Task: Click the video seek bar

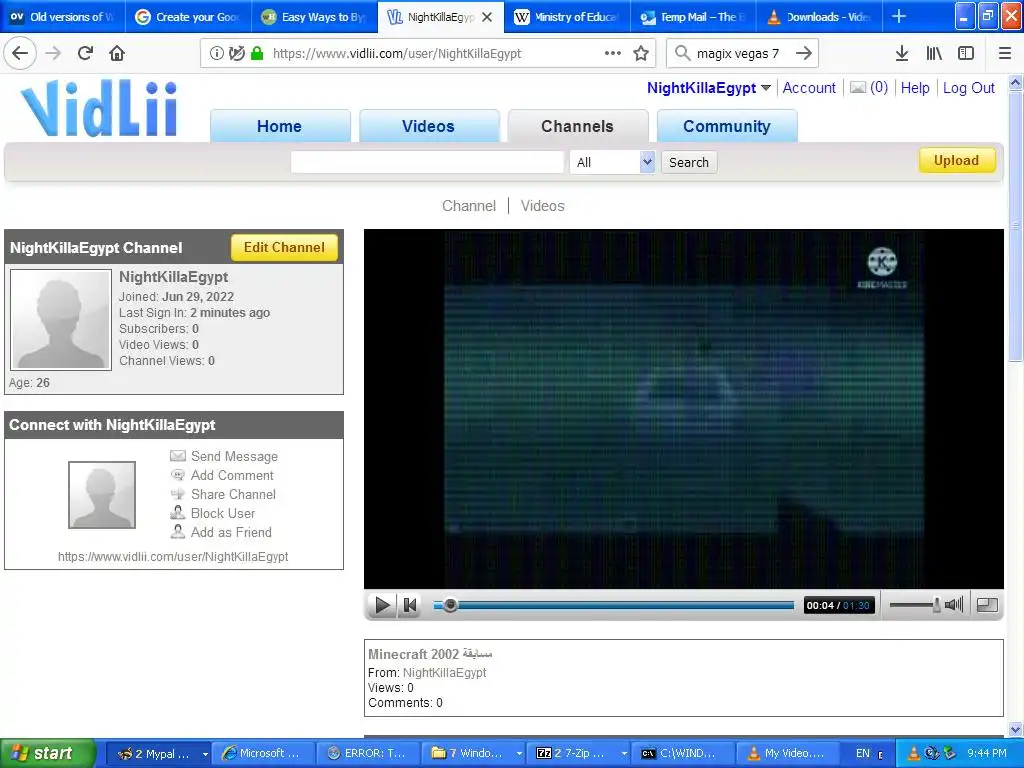Action: click(x=613, y=605)
